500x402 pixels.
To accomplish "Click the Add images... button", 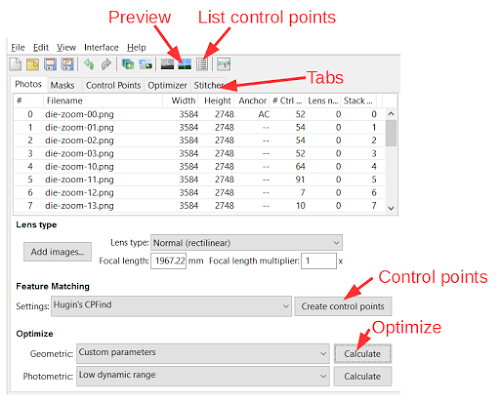I will [x=57, y=252].
